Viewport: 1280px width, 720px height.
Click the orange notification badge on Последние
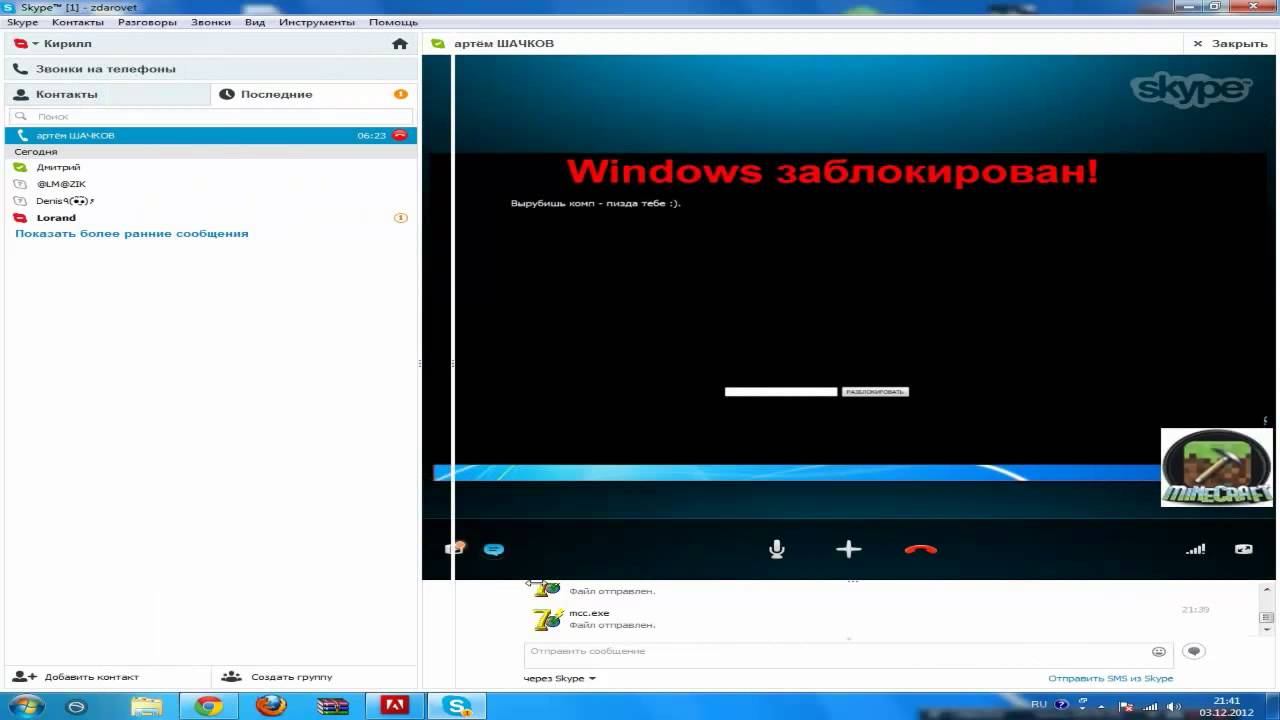point(401,94)
